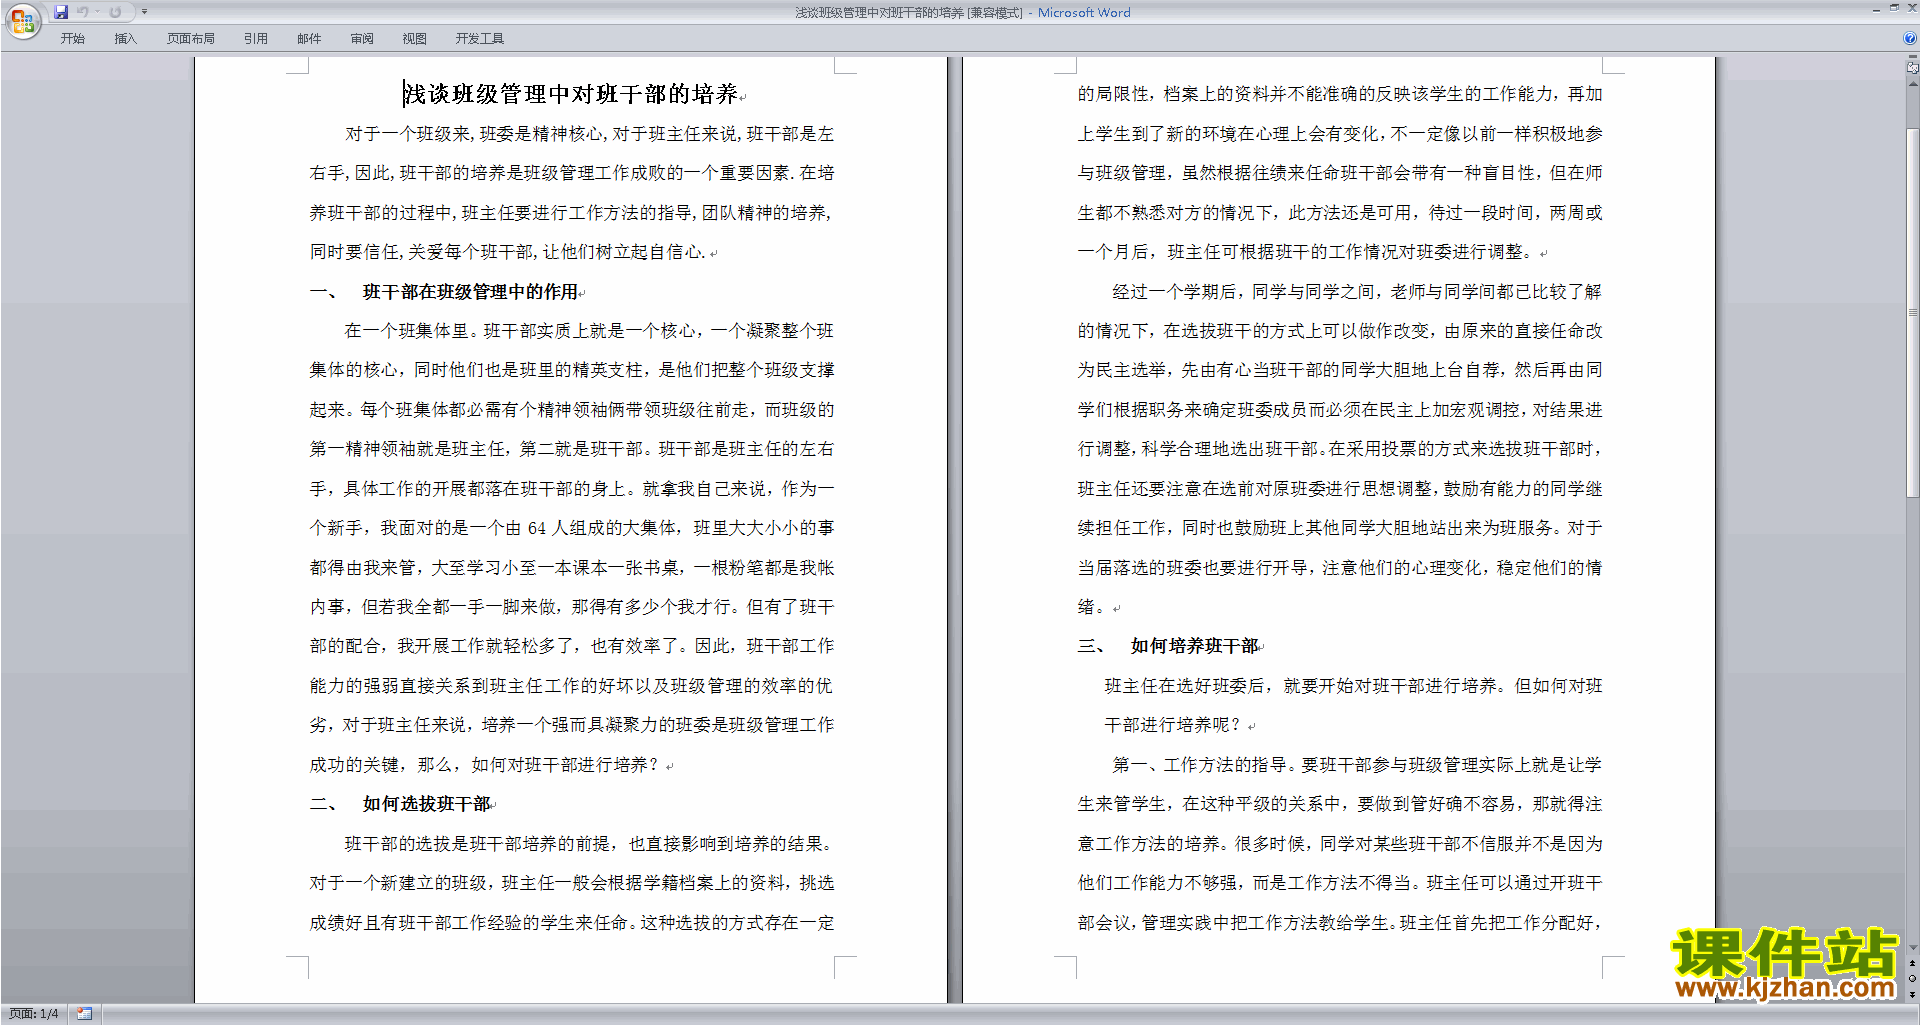This screenshot has width=1920, height=1025.
Task: Go to the 开发工具 ribbon tab
Action: [480, 39]
